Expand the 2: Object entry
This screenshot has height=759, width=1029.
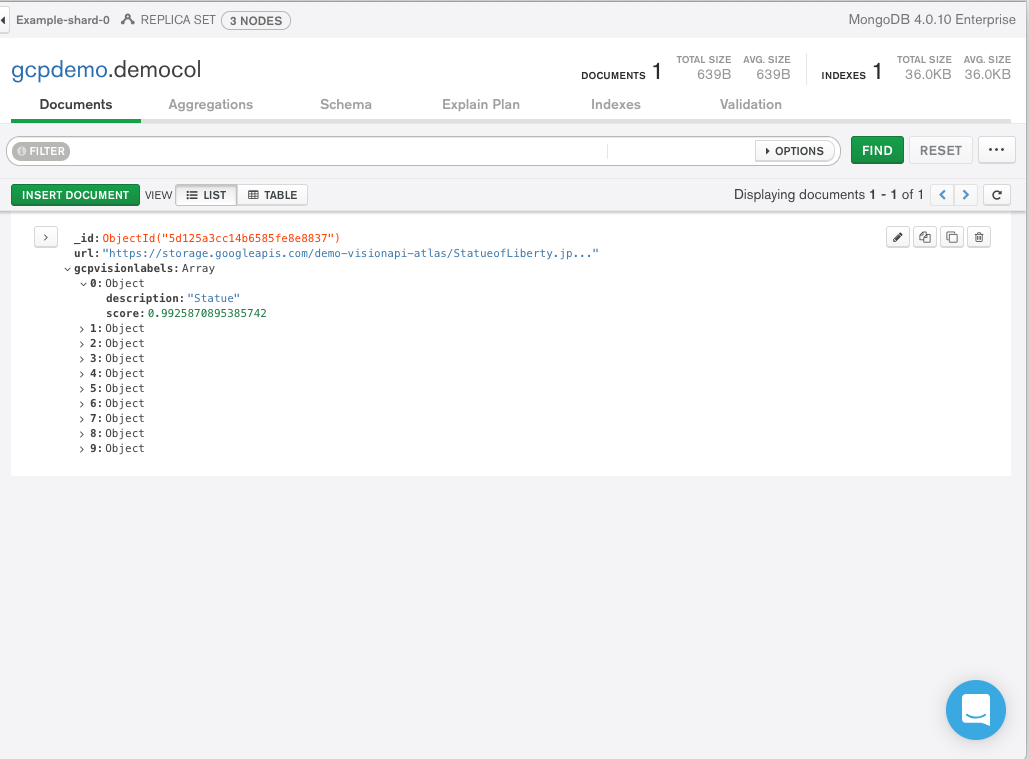point(82,344)
